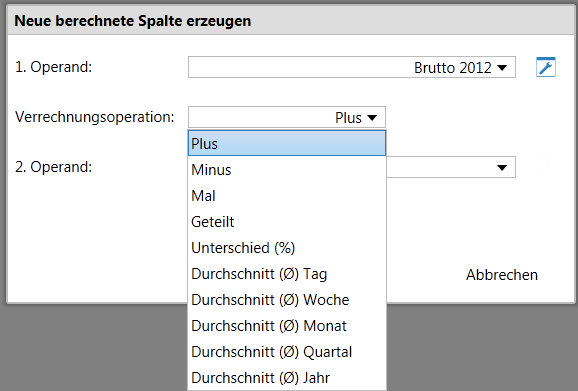The width and height of the screenshot is (578, 391).
Task: Click the Verrechnungsoperation label
Action: coord(95,117)
